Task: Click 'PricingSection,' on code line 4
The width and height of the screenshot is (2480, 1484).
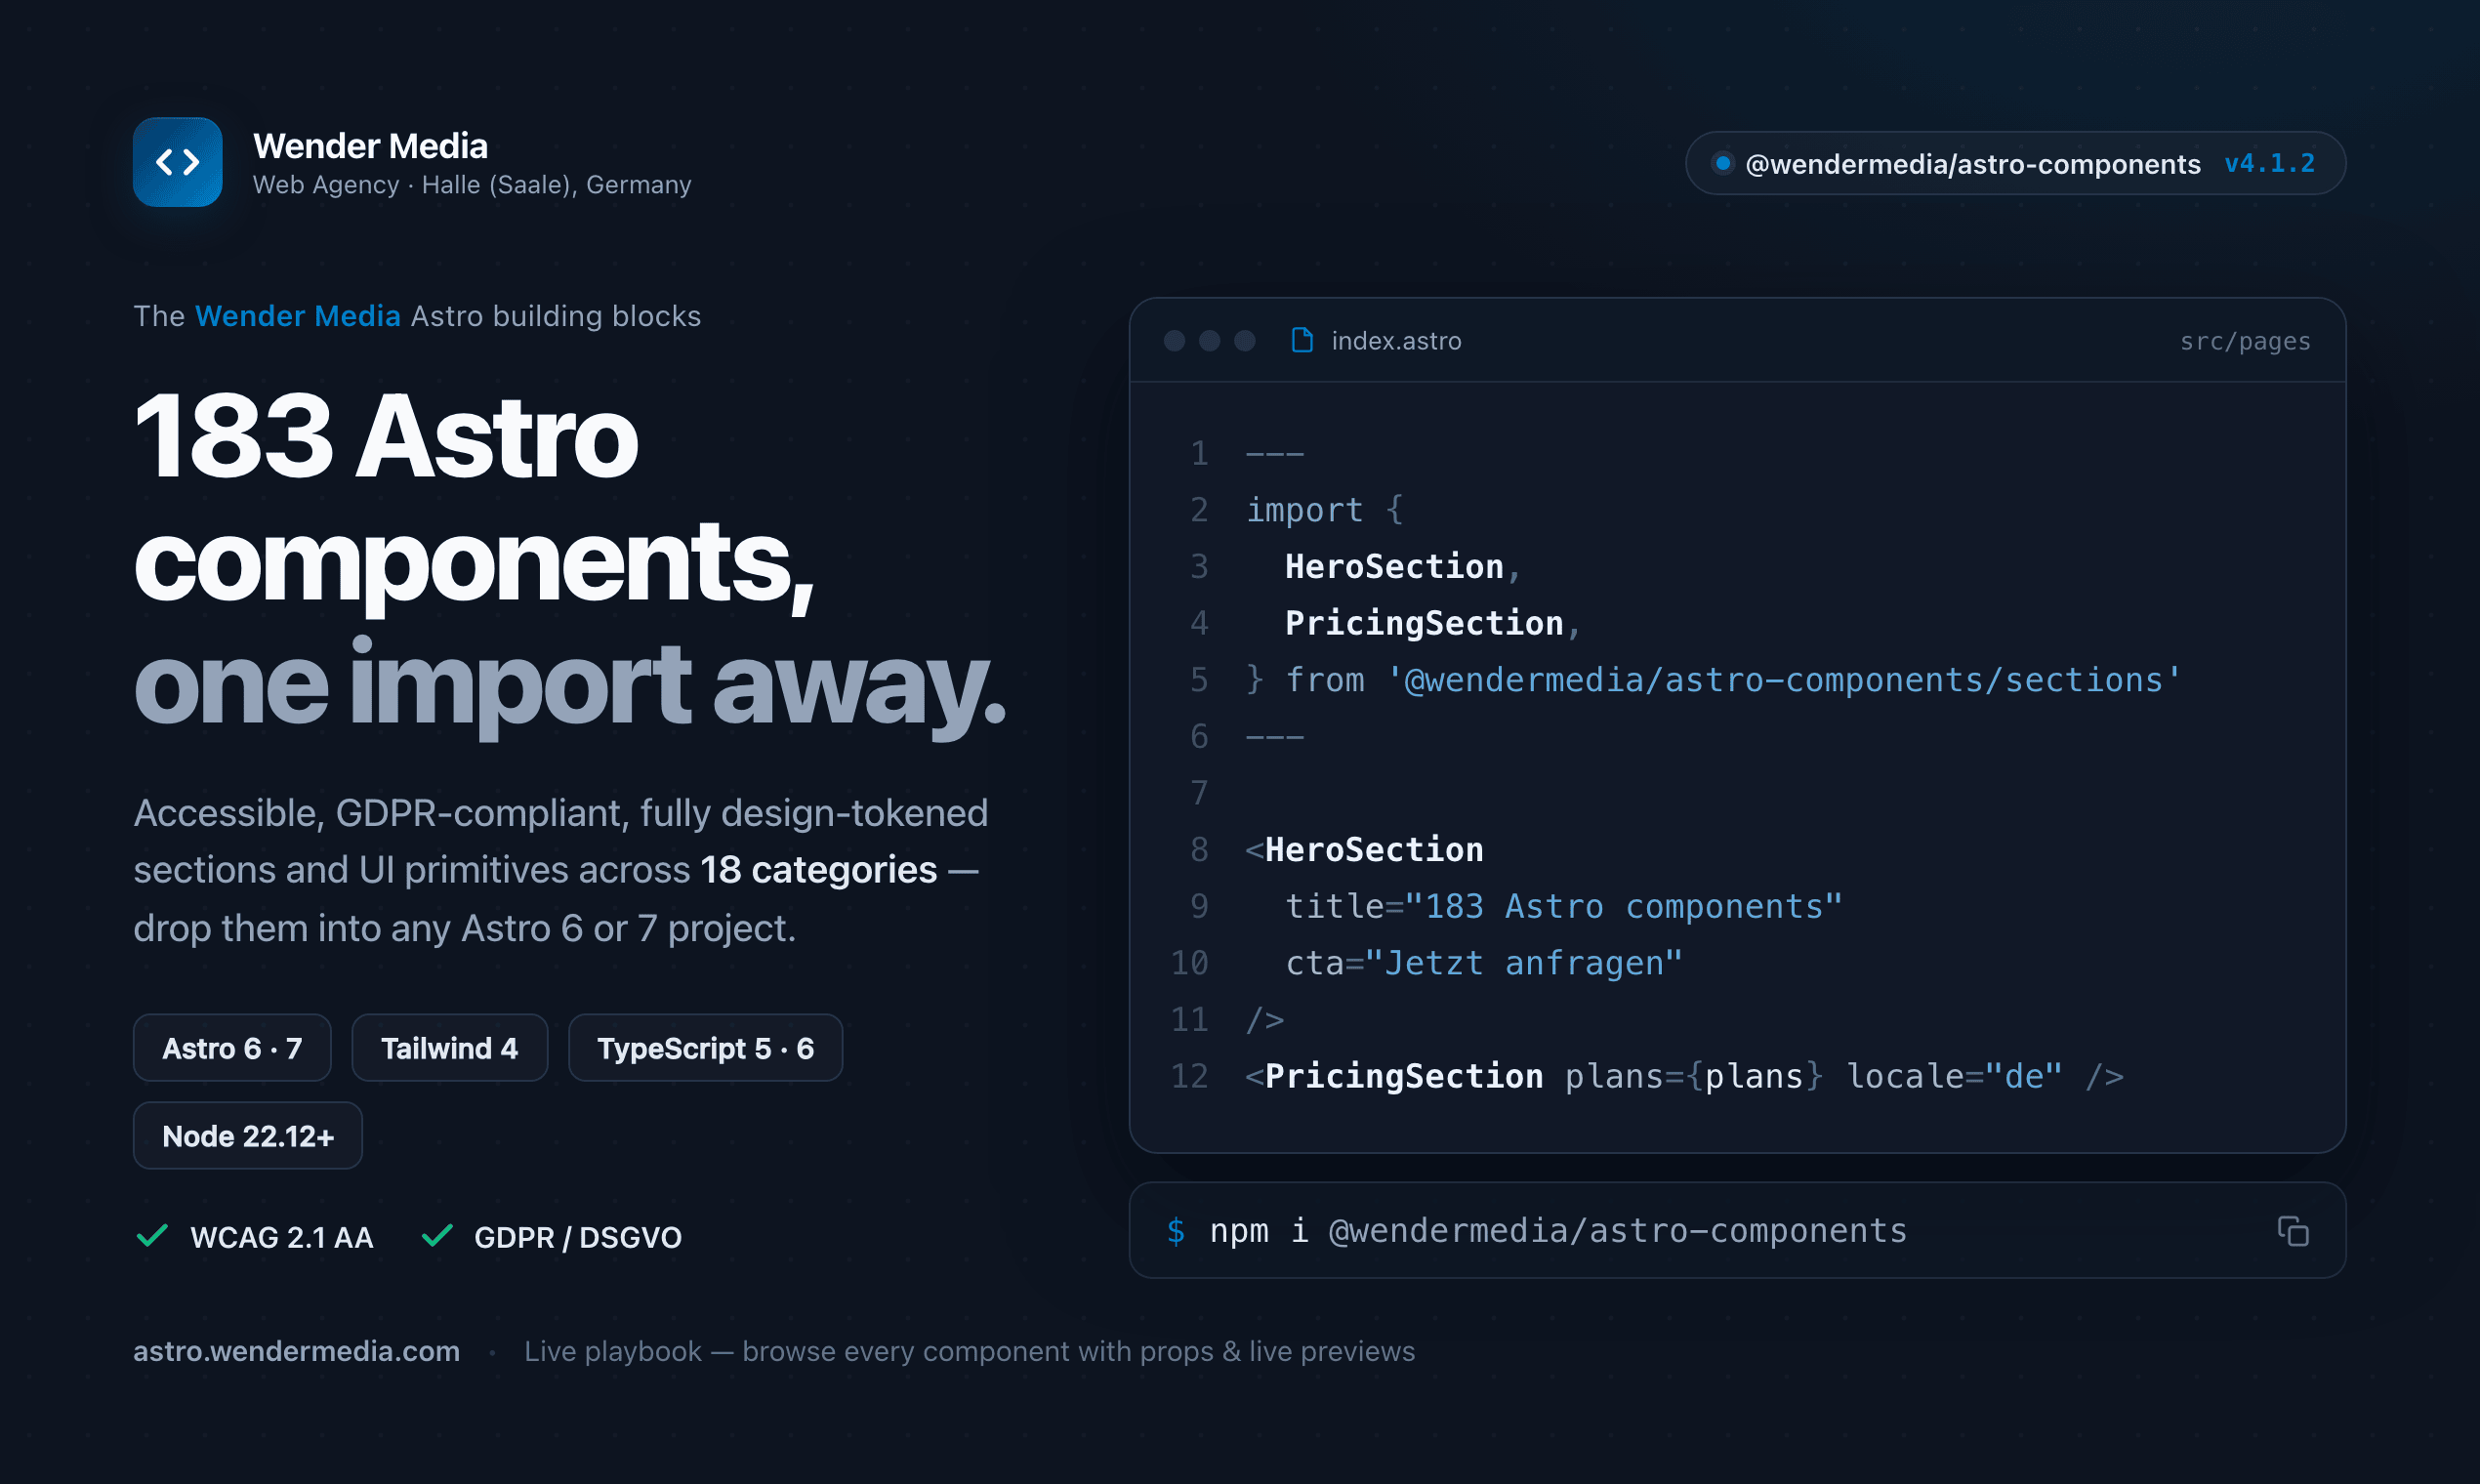Action: tap(1433, 623)
